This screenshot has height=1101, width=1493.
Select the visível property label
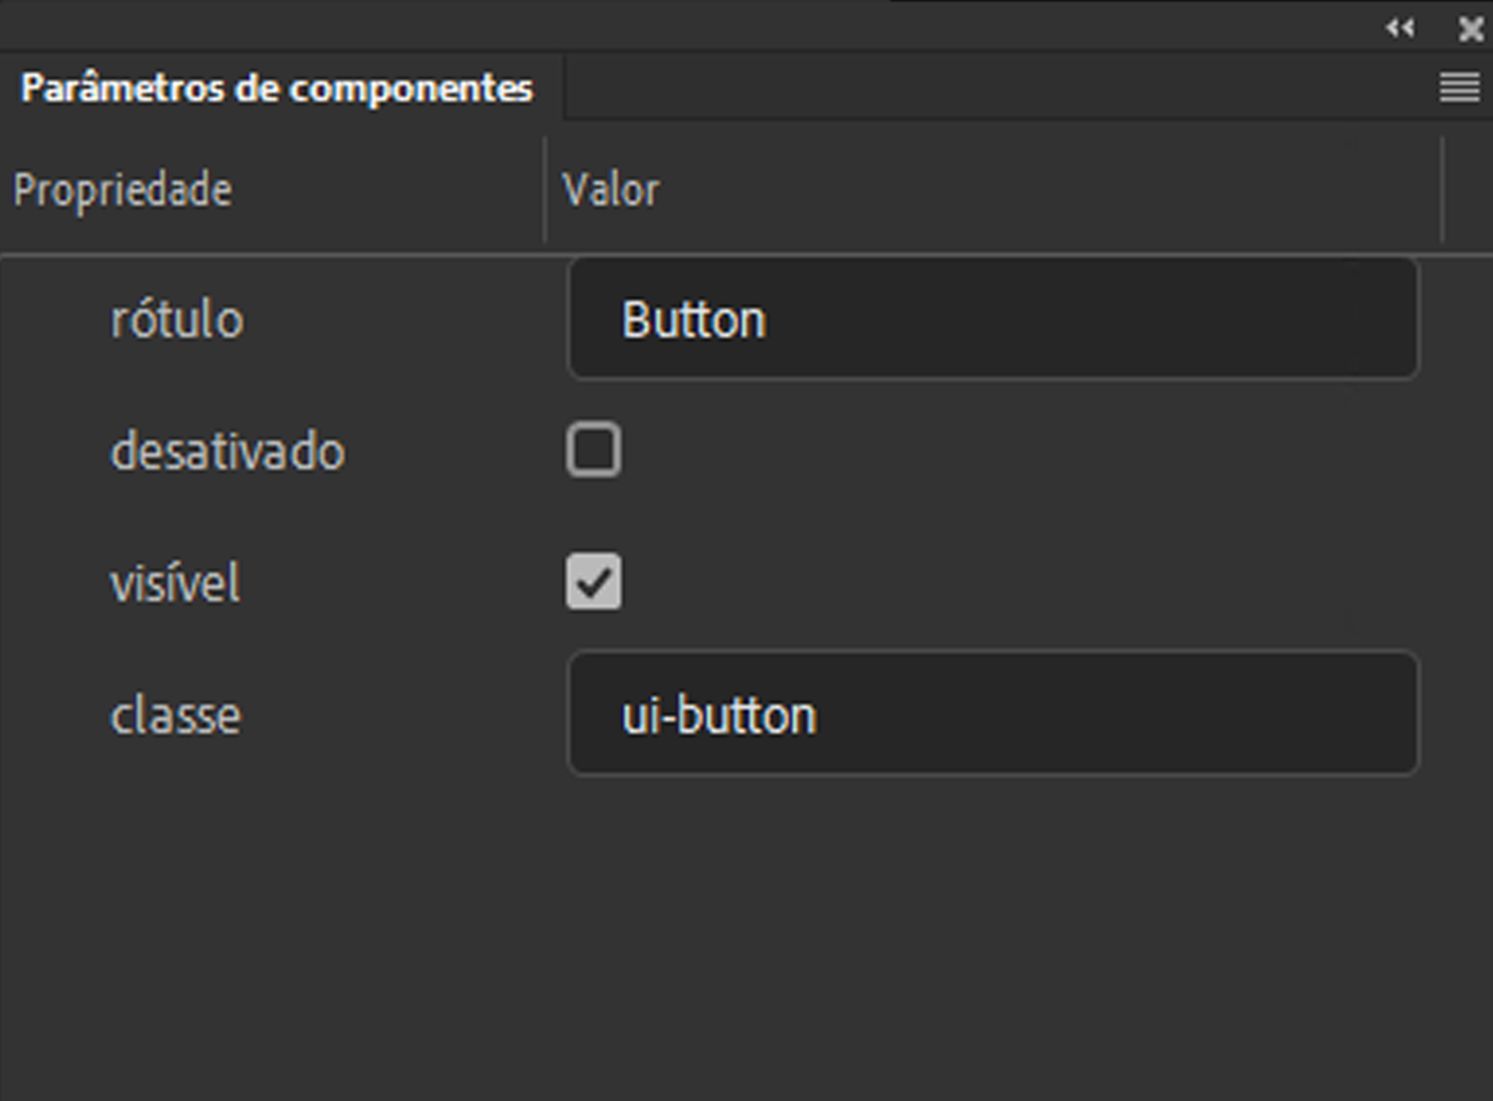pos(175,583)
